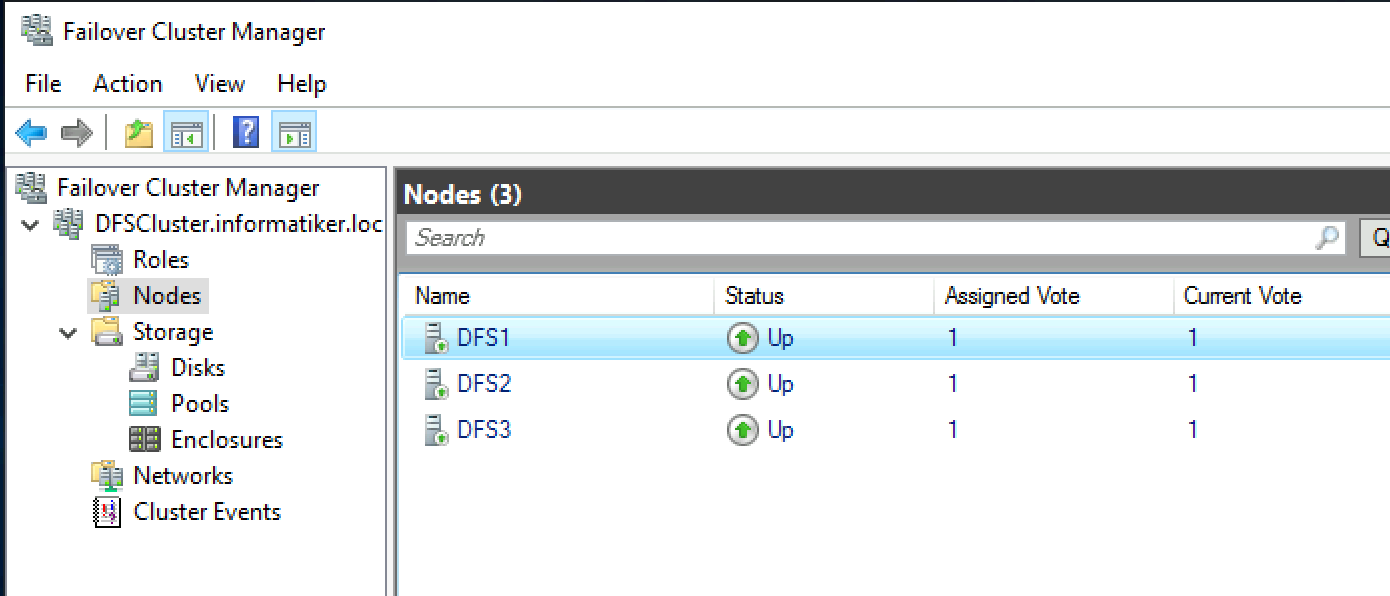1390x596 pixels.
Task: Click the Pools tree icon
Action: 144,404
